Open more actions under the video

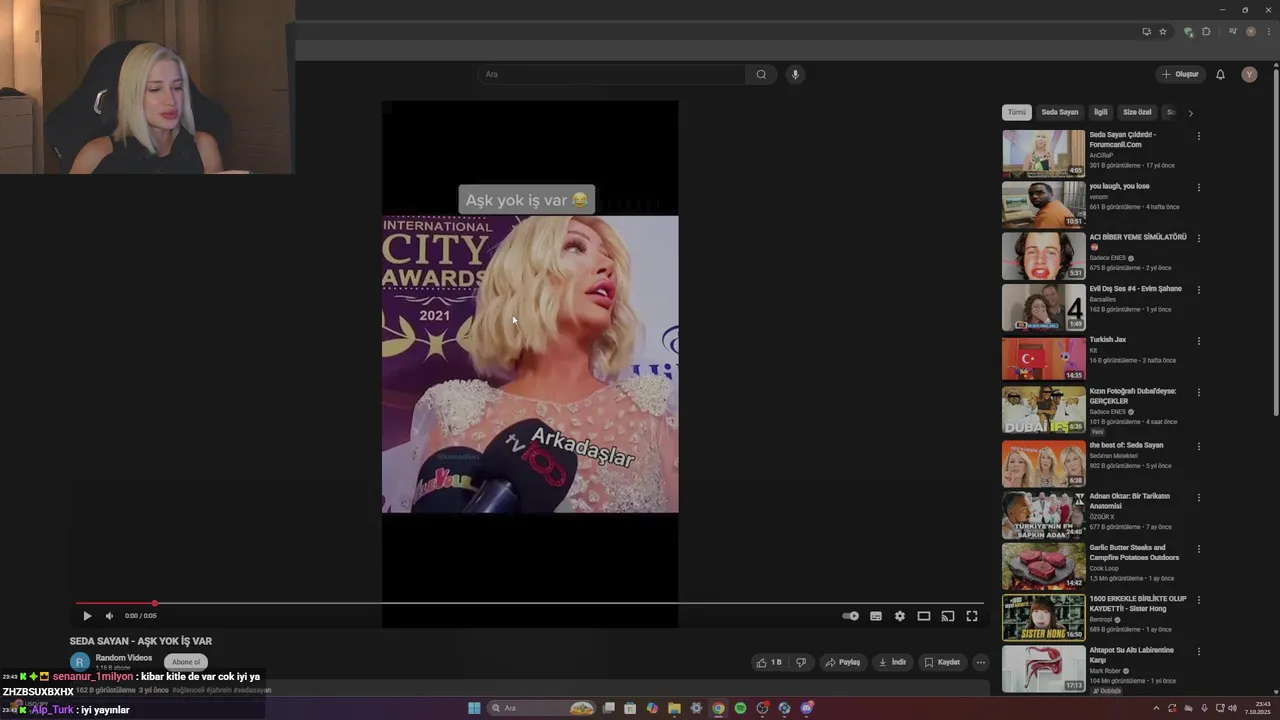click(981, 662)
